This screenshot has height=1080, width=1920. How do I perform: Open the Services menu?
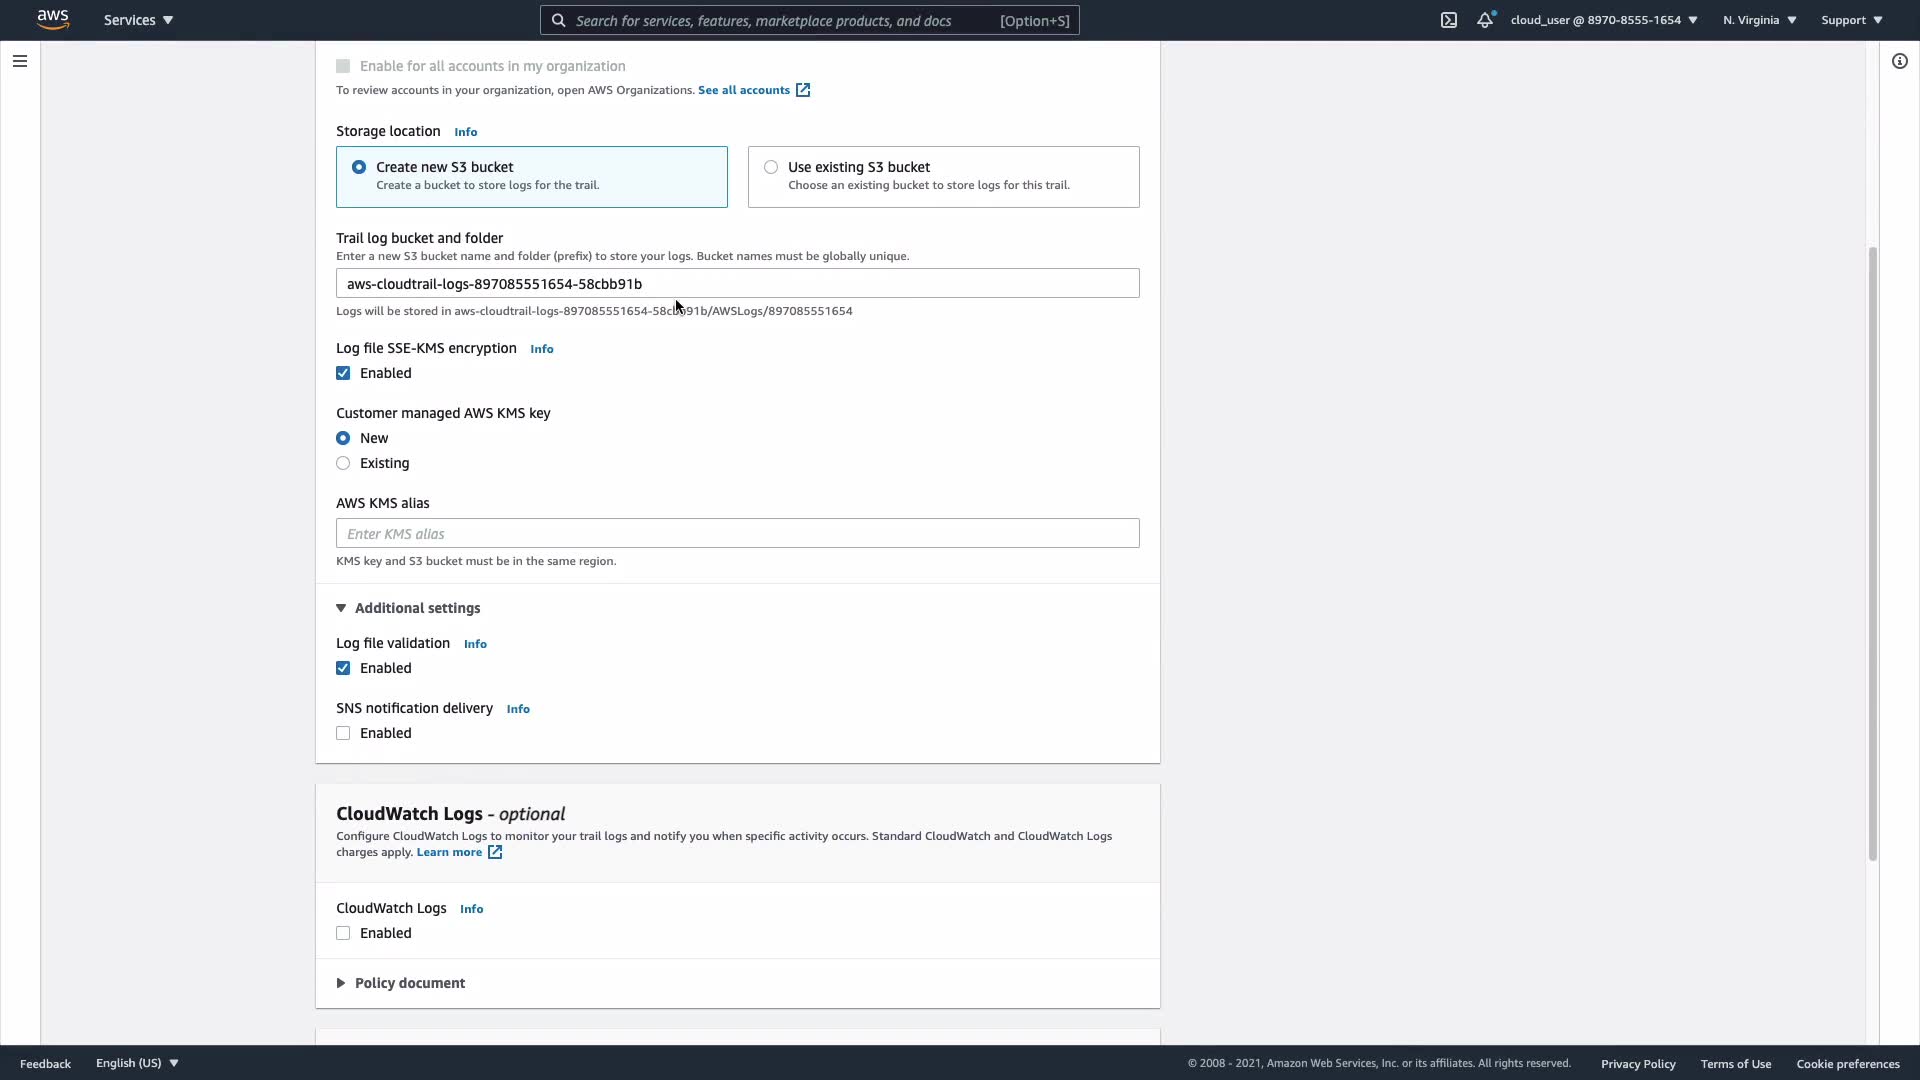coord(138,20)
